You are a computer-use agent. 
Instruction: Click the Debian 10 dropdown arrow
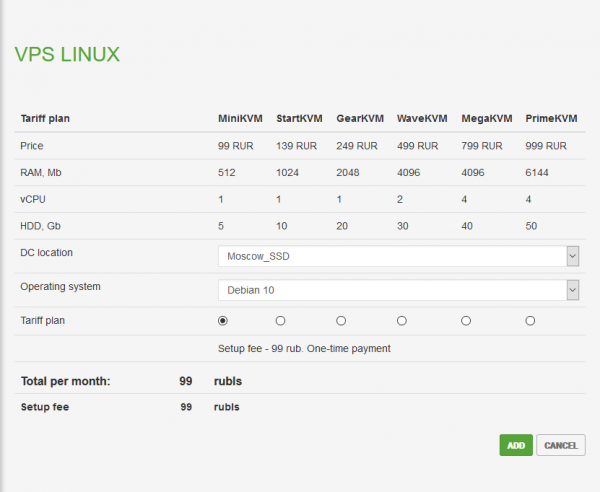[572, 290]
